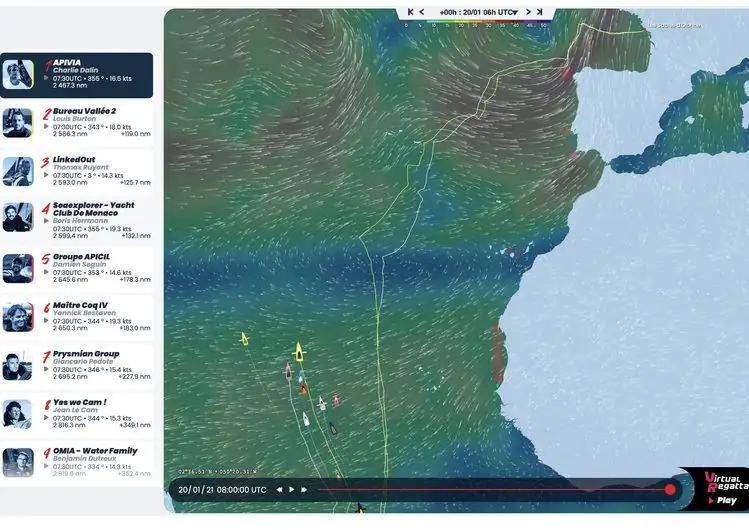Viewport: 749px width, 530px height.
Task: Open Yannick Bestaven's skipper photo
Action: click(18, 317)
